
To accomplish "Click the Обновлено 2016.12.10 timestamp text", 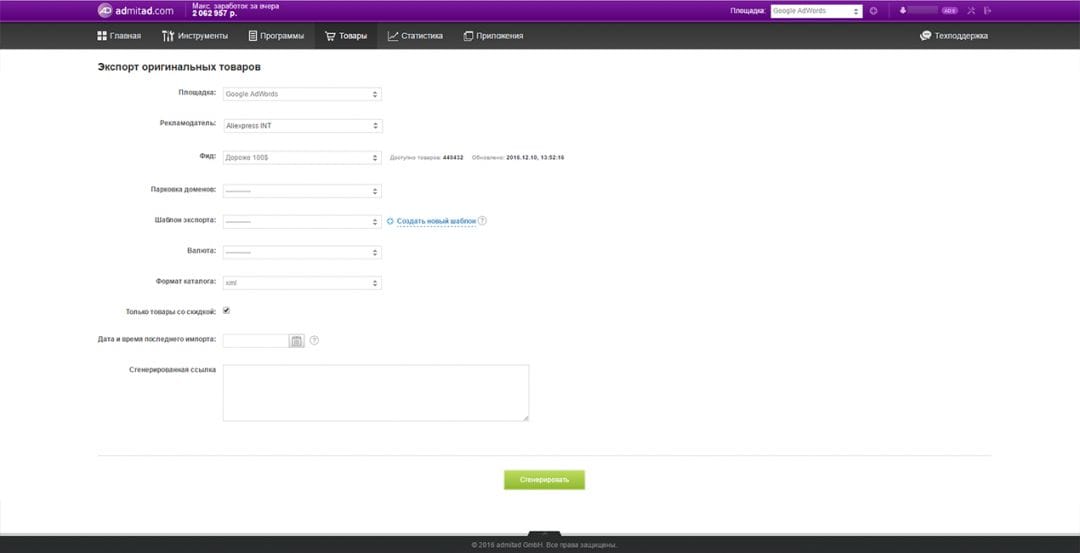I will [x=518, y=158].
